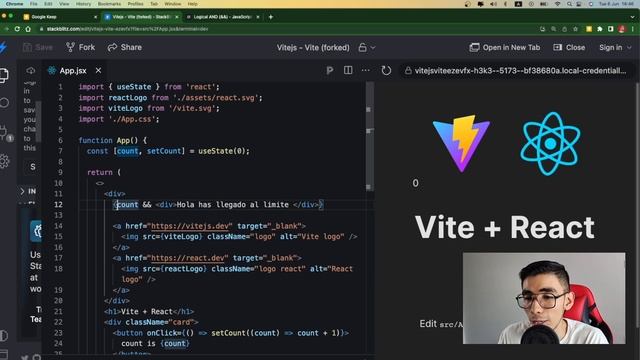Open the History menu in the menu bar
This screenshot has width=640, height=360.
tap(83, 4)
